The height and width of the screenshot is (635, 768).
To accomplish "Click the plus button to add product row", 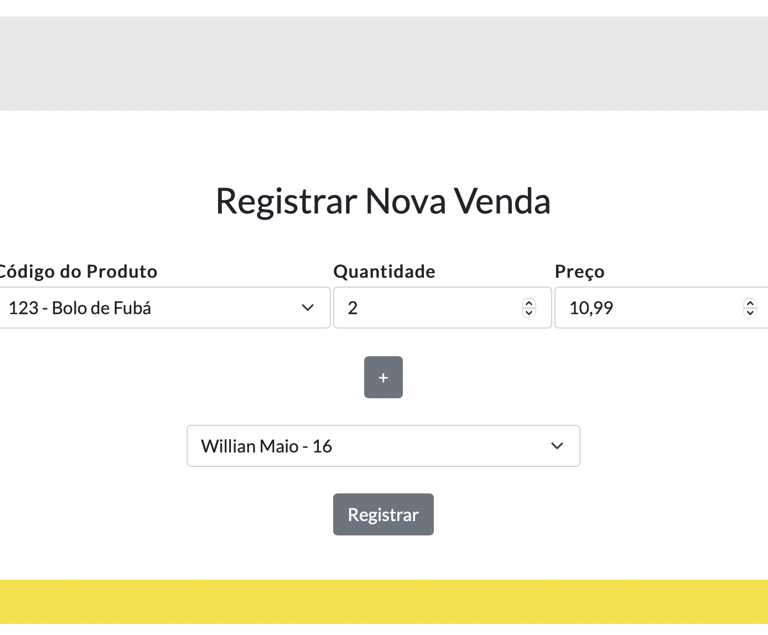I will pos(383,377).
